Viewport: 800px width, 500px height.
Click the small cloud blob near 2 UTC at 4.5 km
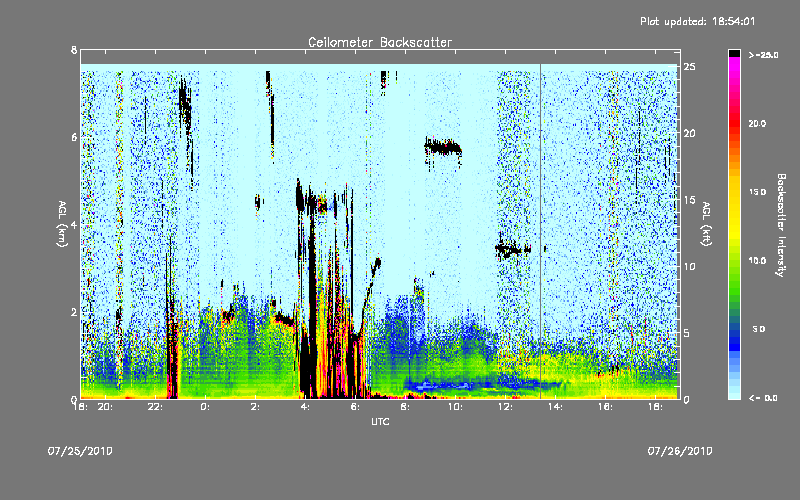[x=258, y=202]
